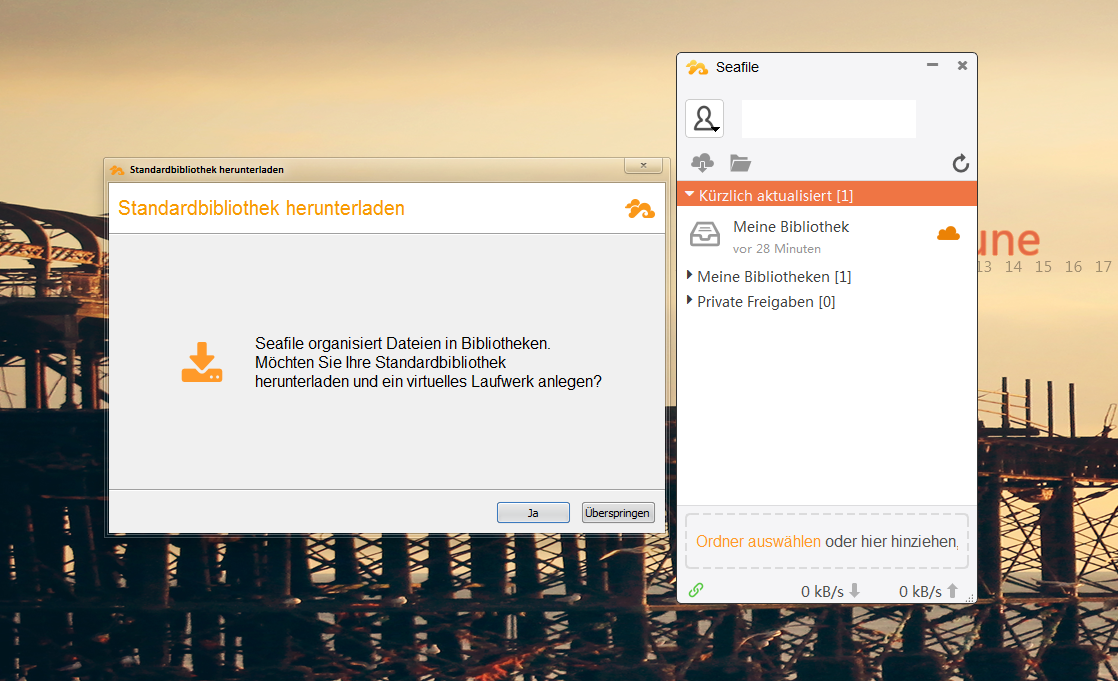Viewport: 1118px width, 681px height.
Task: Click the 'Seafile organisiert Dateien' message text
Action: 428,362
